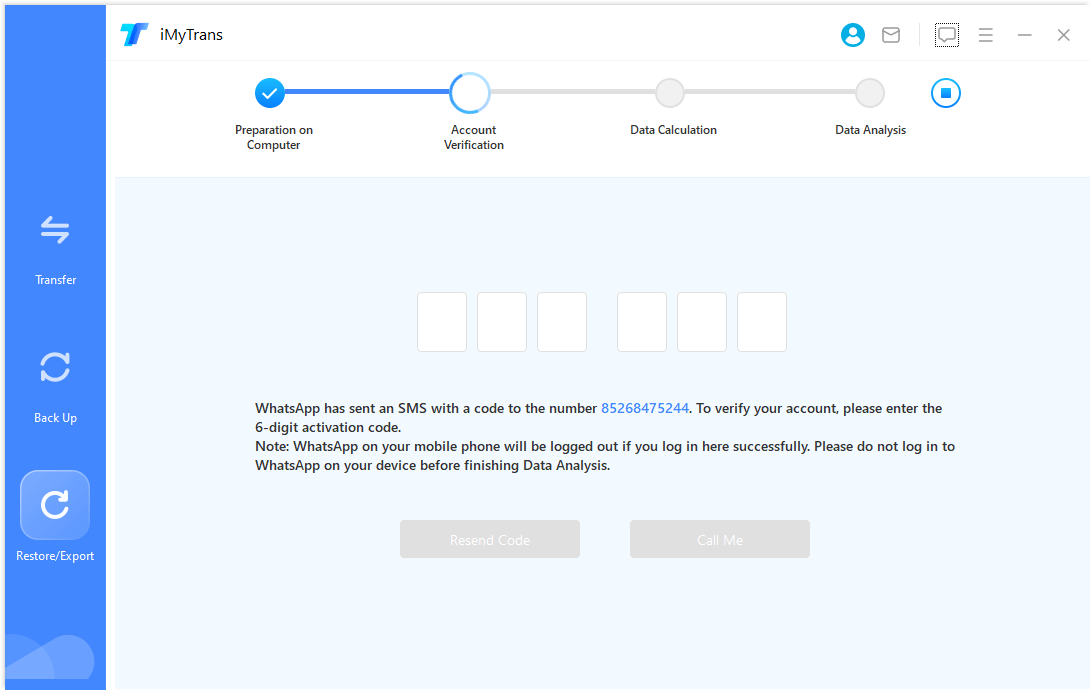1090x690 pixels.
Task: Click the iMyTrans logo icon
Action: [134, 35]
